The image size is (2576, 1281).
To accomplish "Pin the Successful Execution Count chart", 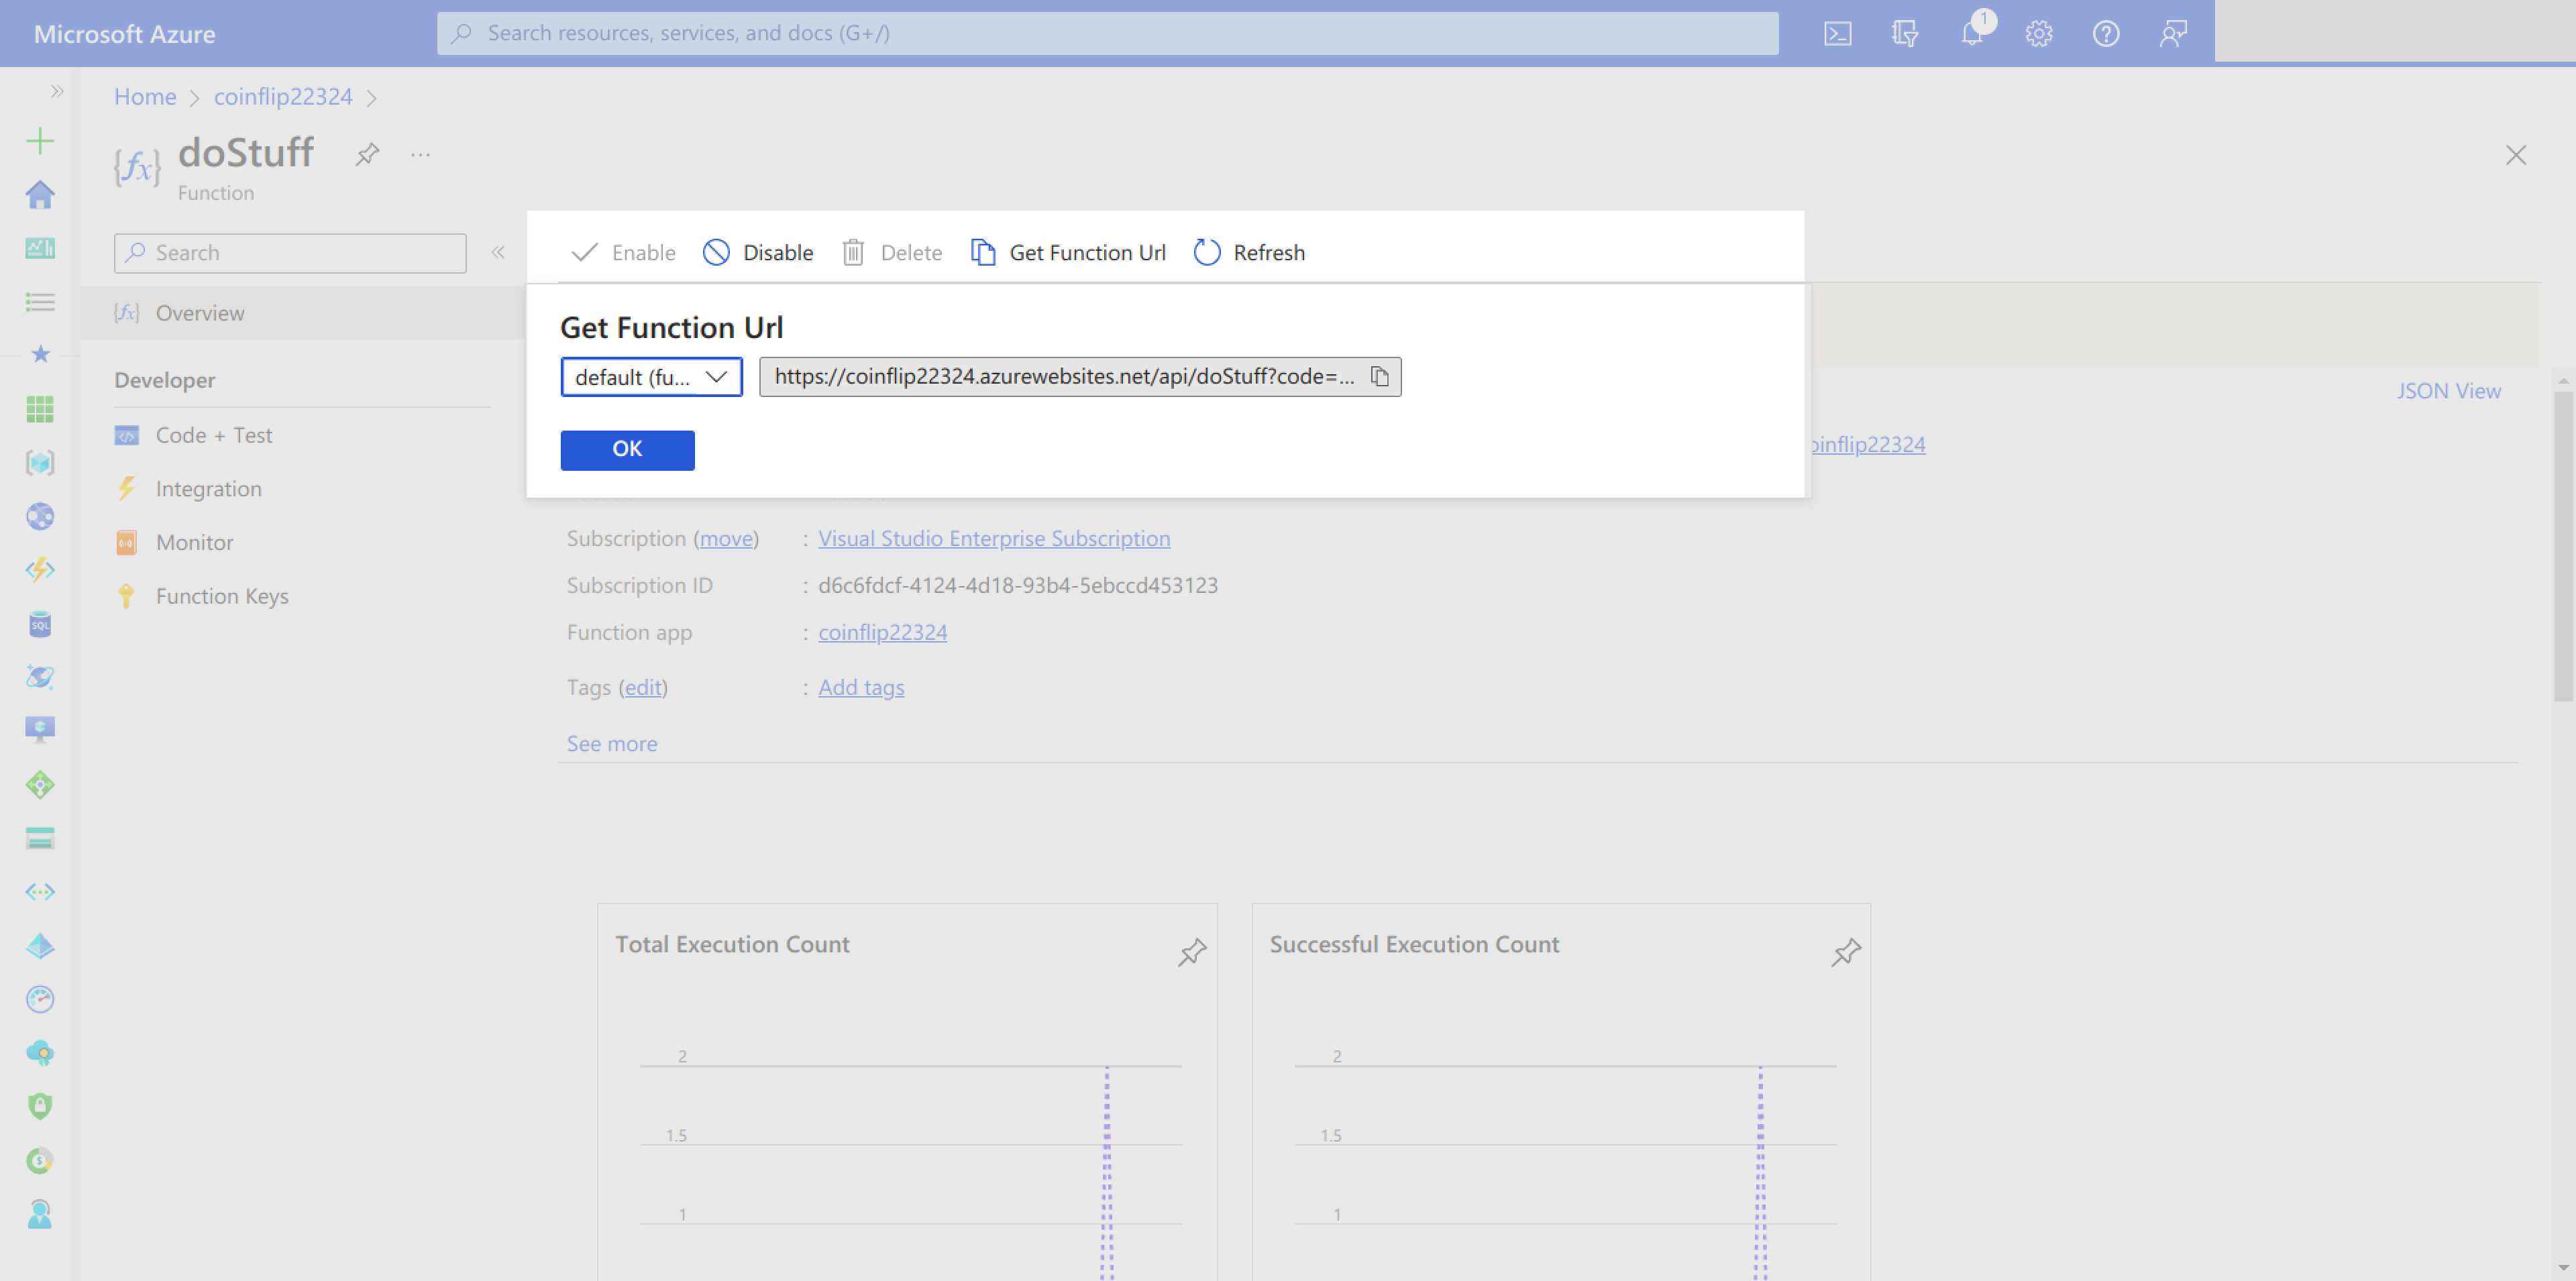I will (x=1845, y=952).
